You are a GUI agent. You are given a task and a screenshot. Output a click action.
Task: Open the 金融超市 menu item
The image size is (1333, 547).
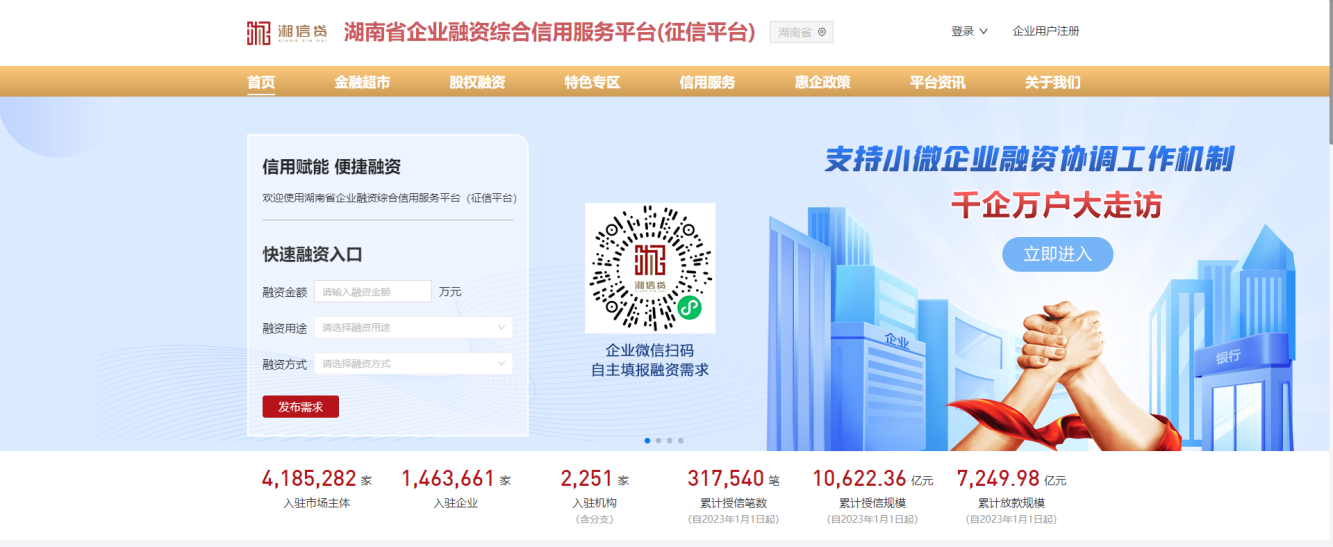point(362,82)
